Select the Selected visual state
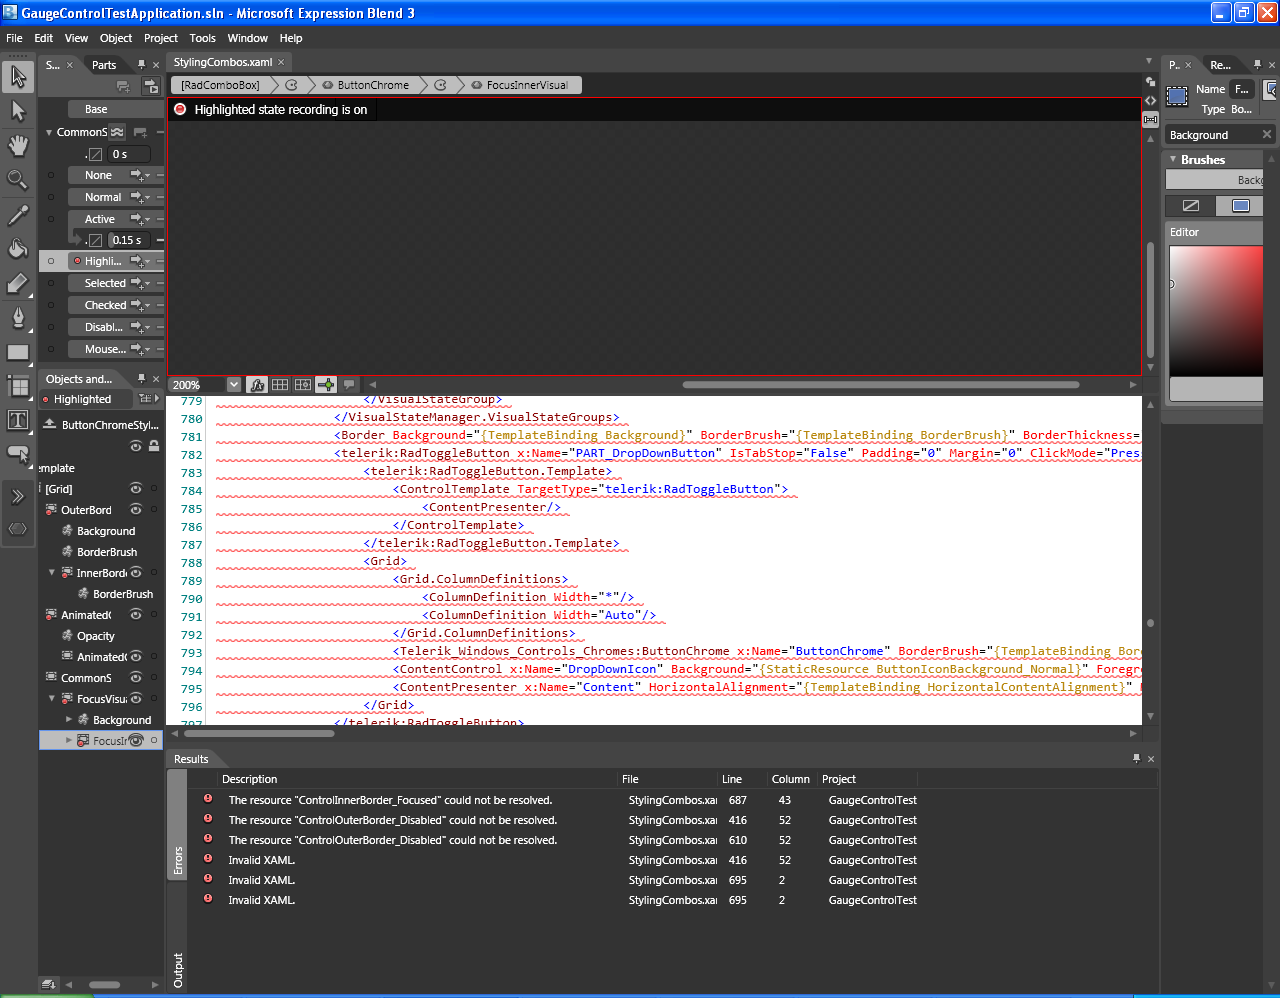1280x998 pixels. click(105, 283)
